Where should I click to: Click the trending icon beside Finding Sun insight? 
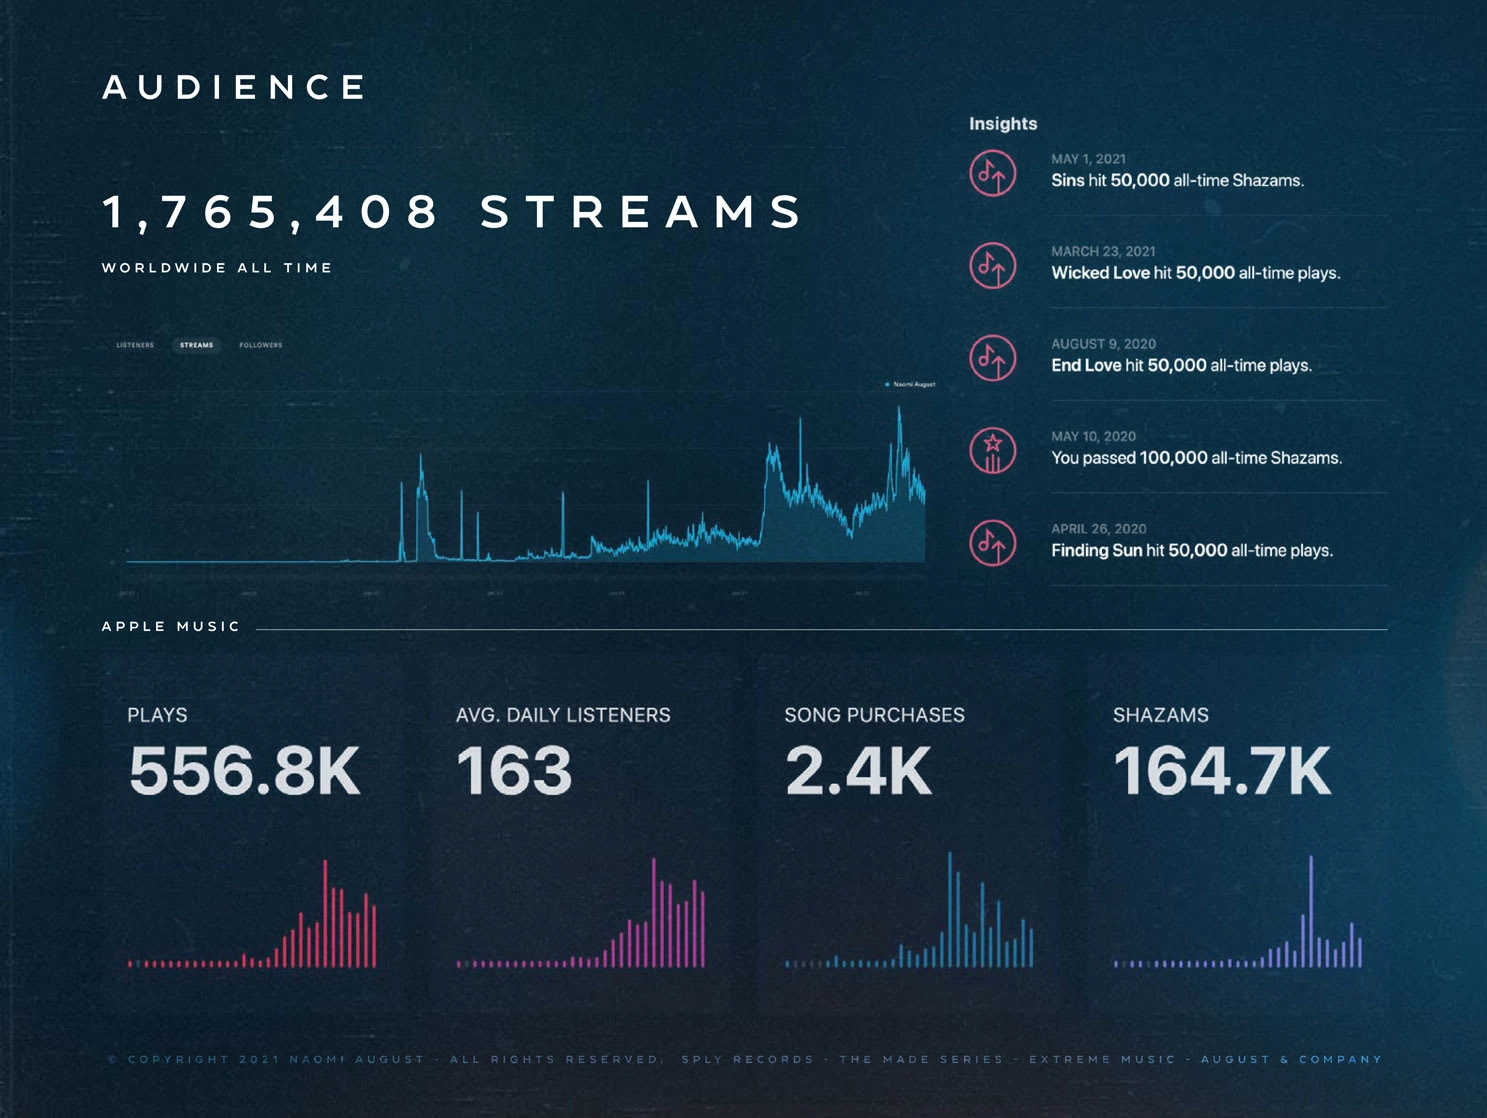(x=992, y=543)
